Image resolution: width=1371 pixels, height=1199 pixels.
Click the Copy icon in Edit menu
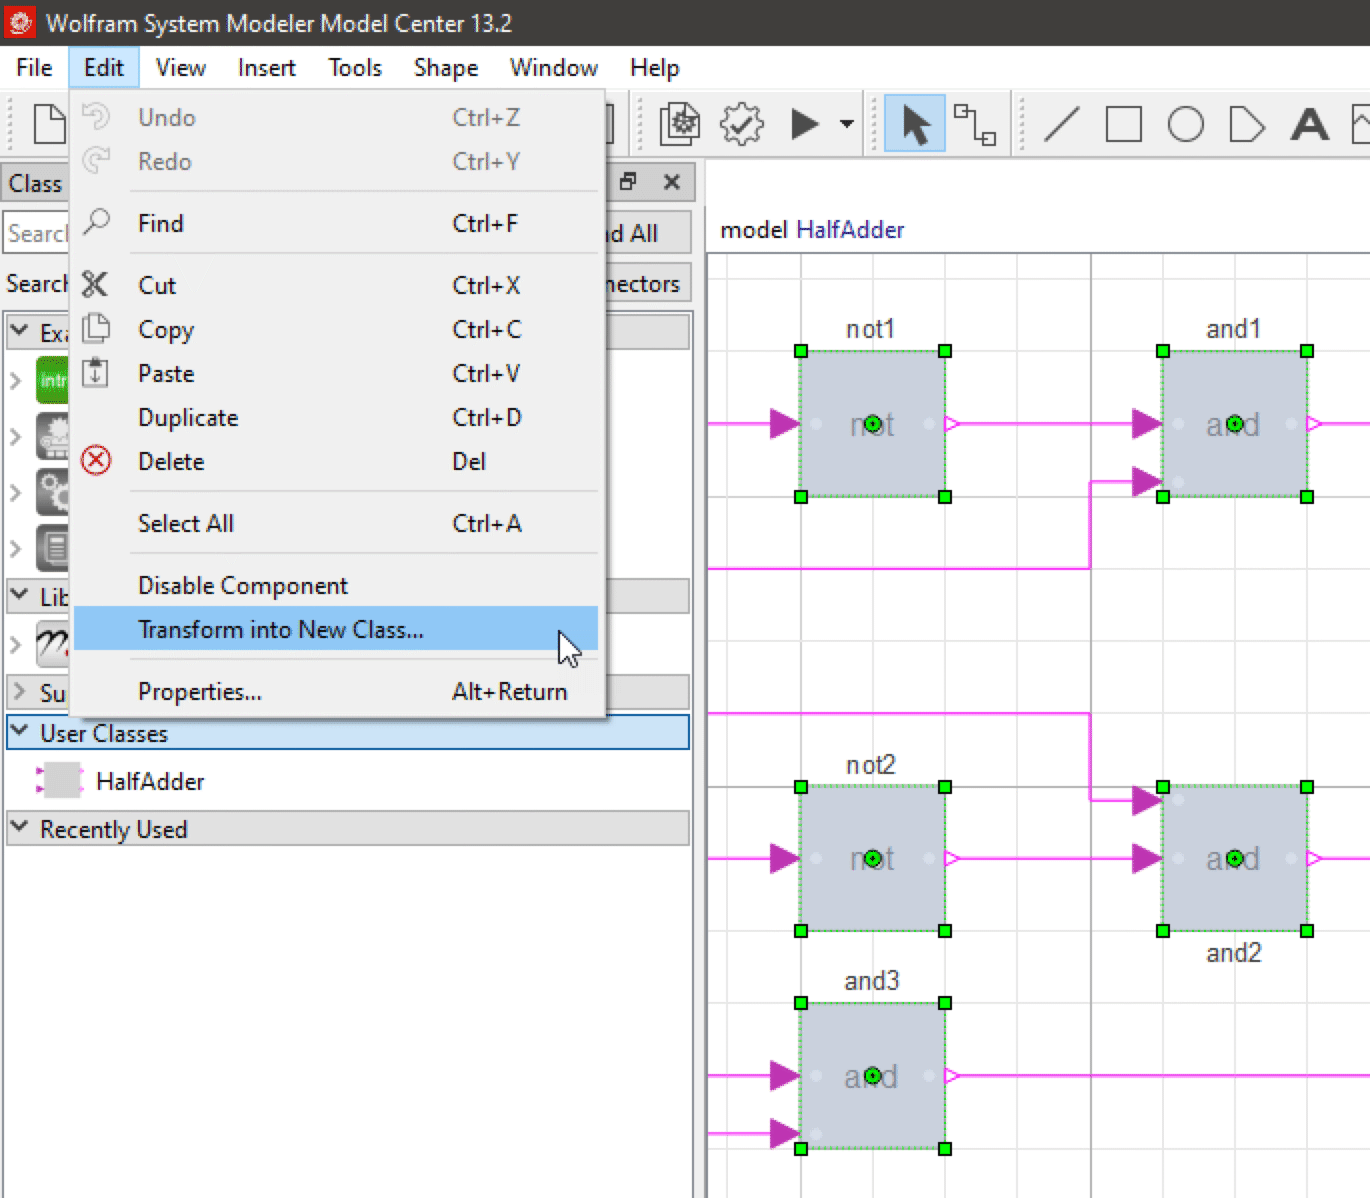click(95, 328)
